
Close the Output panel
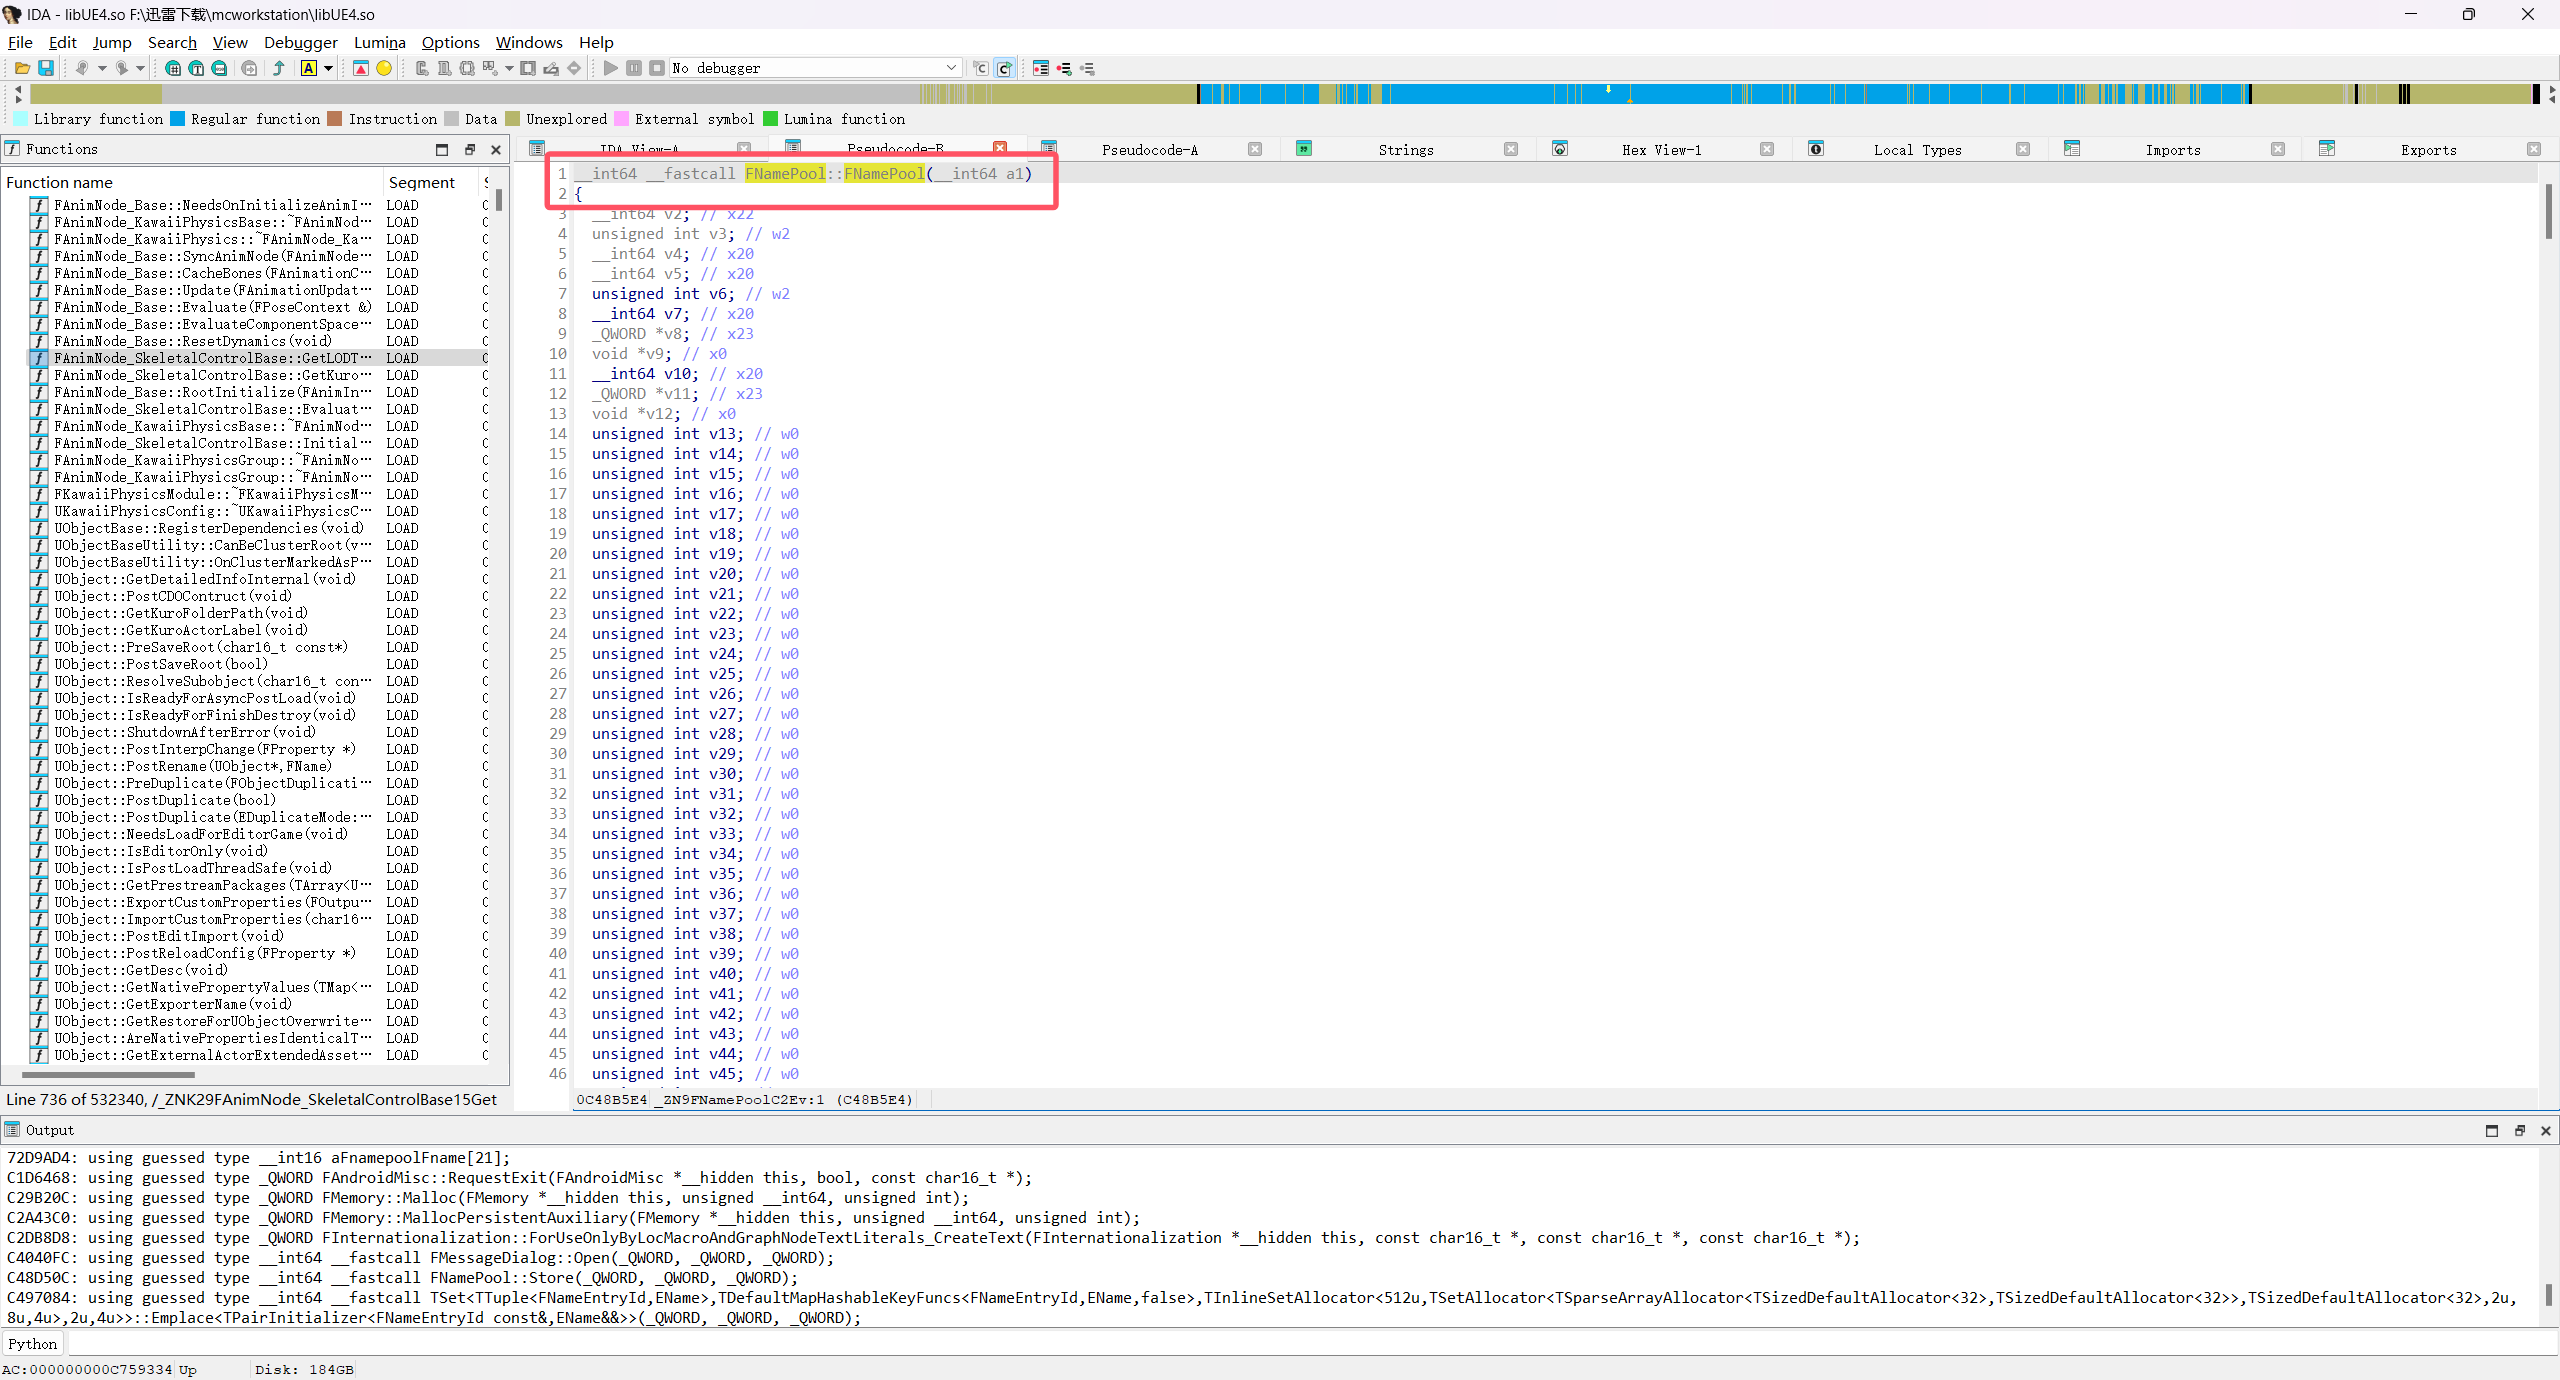click(2546, 1131)
